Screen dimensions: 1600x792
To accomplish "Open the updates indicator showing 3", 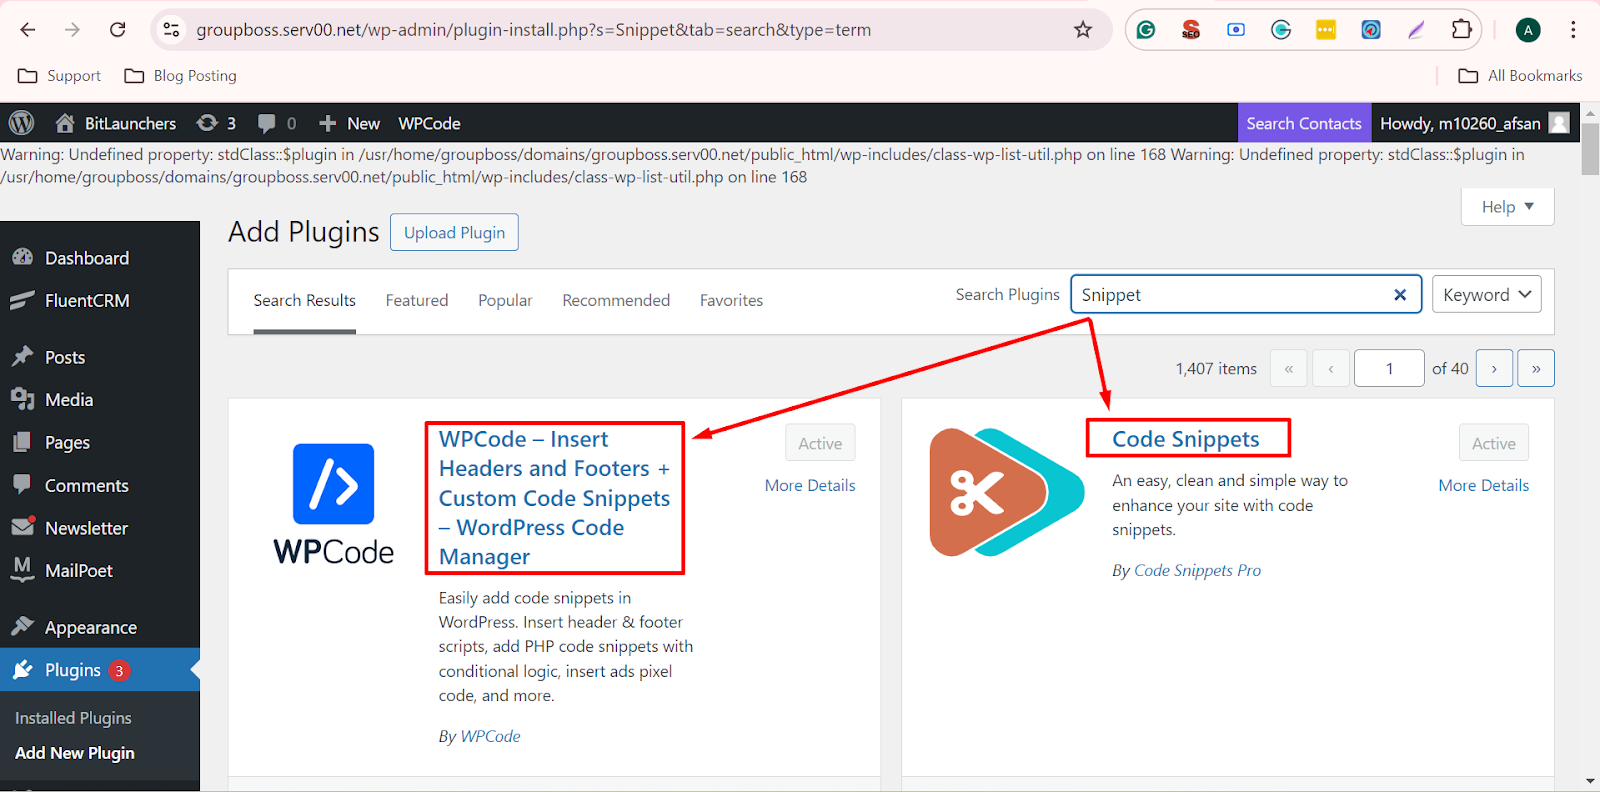I will tap(216, 123).
